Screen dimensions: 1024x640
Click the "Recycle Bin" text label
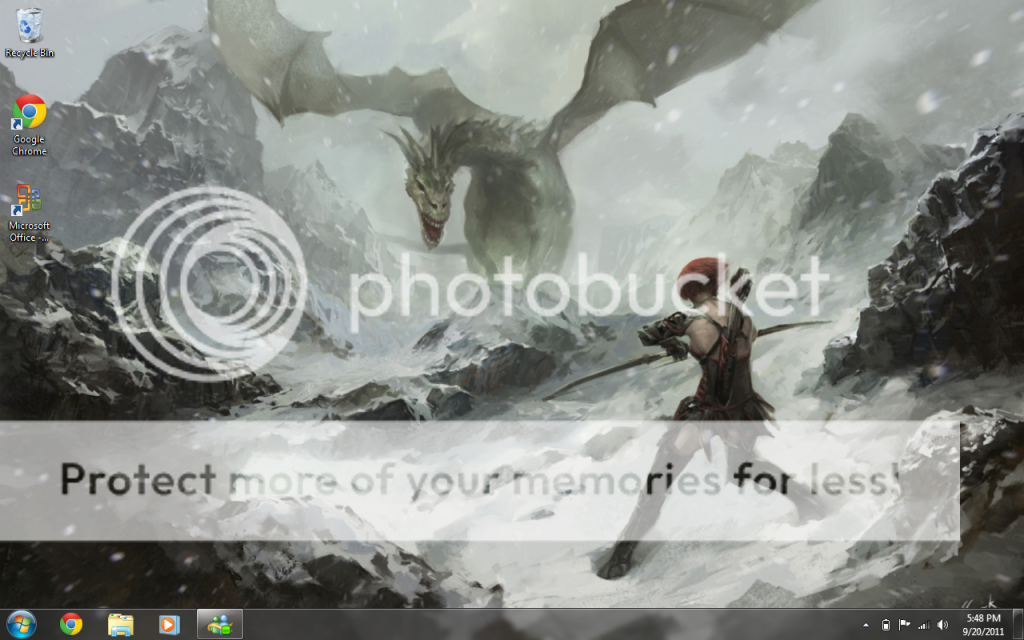[29, 52]
